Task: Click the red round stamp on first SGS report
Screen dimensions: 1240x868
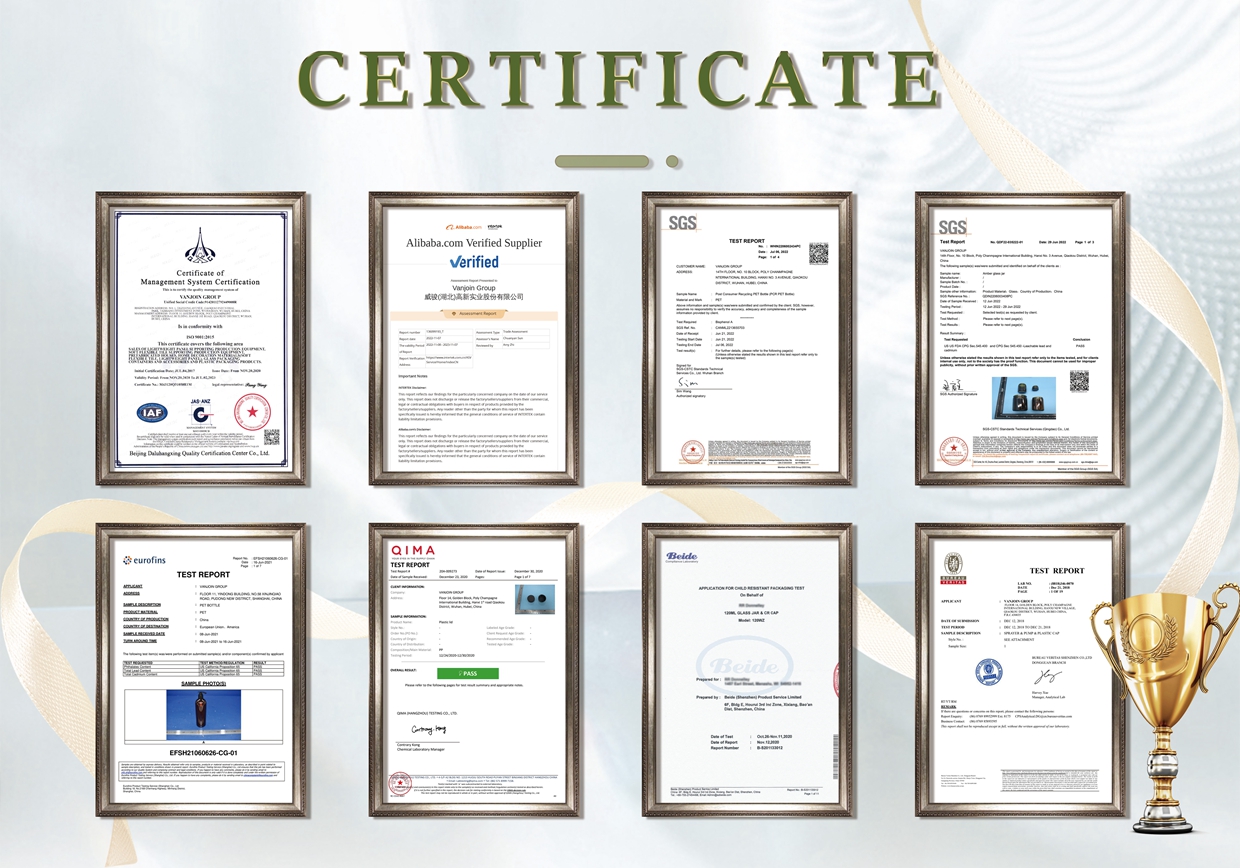Action: (693, 451)
